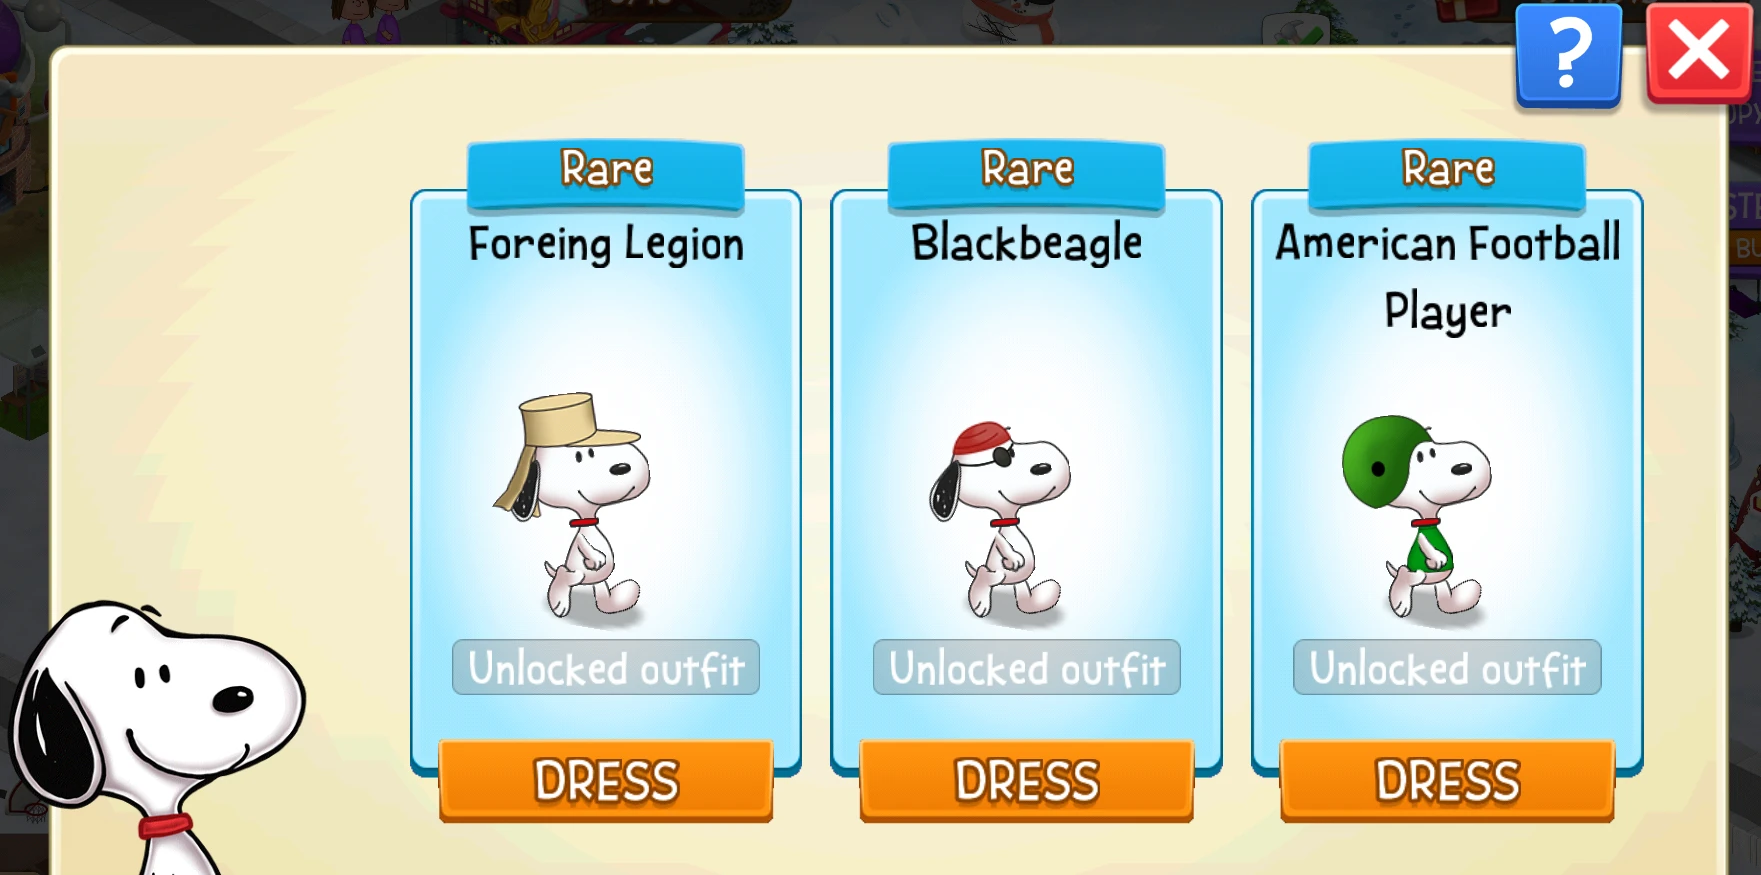The image size is (1761, 875).
Task: Click Unlocked outfit label under Blackbeagle
Action: (x=1027, y=667)
